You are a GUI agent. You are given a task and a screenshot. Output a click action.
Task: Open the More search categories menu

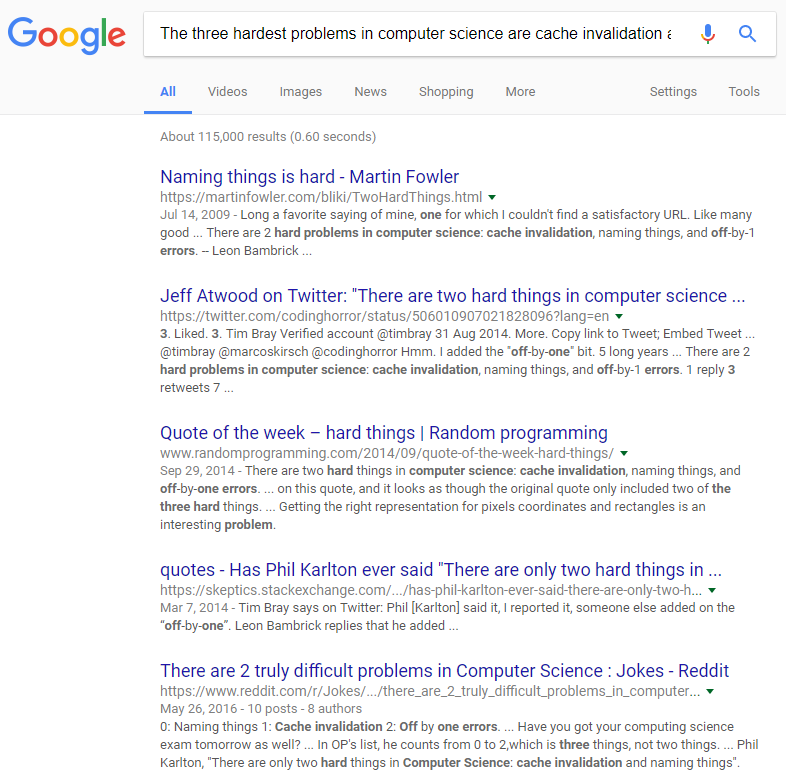[520, 92]
